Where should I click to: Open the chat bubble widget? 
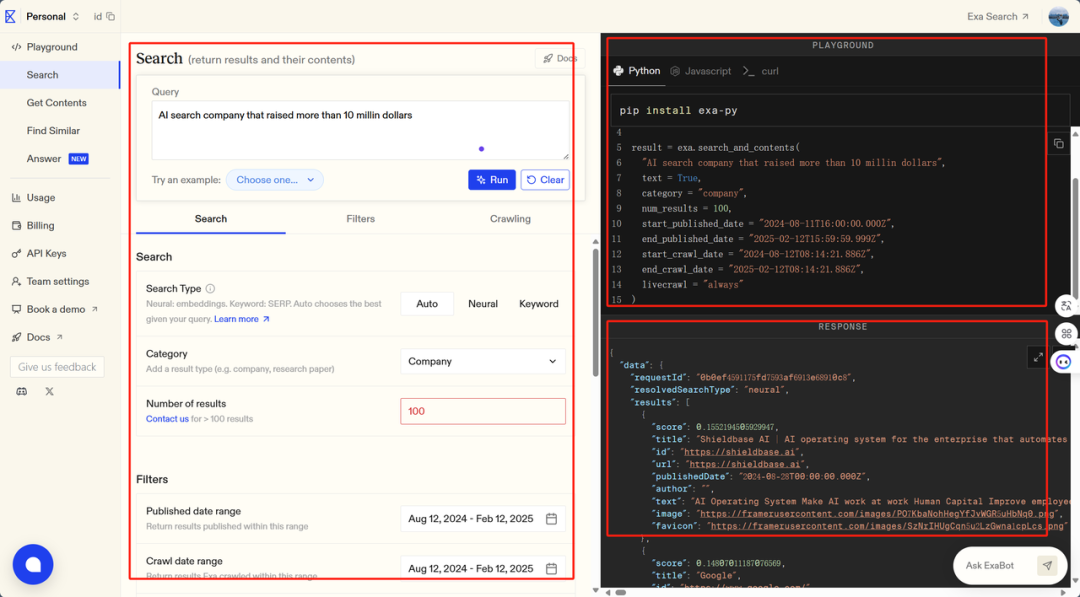coord(32,565)
